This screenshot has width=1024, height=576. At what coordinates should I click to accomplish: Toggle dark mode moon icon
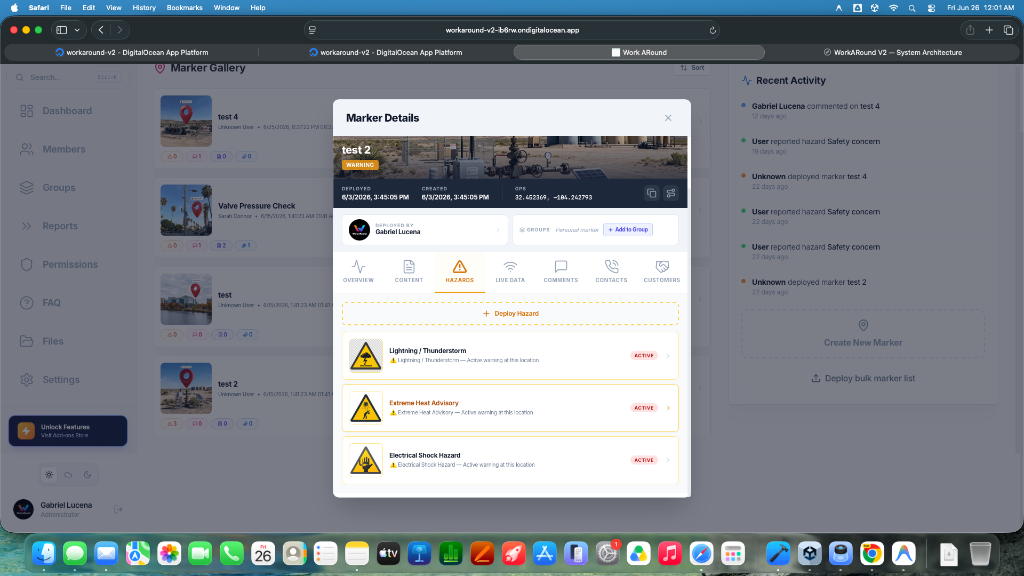coord(88,475)
